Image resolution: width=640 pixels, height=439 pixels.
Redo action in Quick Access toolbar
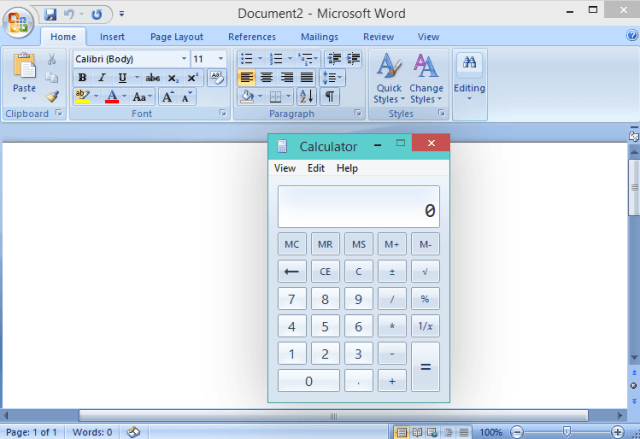(97, 14)
